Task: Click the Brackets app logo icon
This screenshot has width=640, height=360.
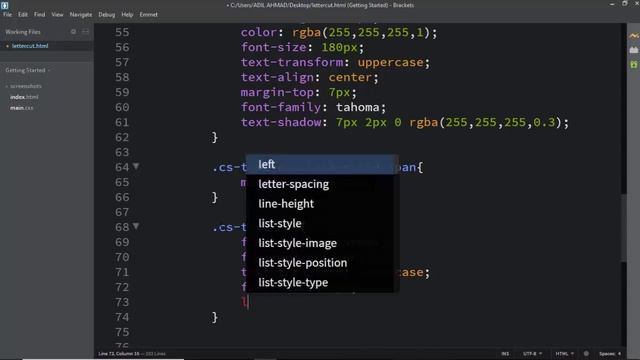Action: coord(4,5)
